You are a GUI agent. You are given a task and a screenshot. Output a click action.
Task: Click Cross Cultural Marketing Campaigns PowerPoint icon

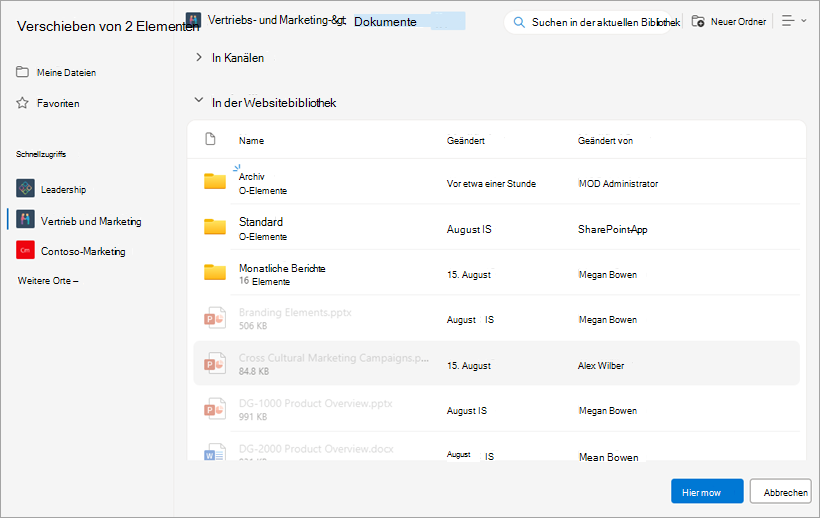coord(214,363)
